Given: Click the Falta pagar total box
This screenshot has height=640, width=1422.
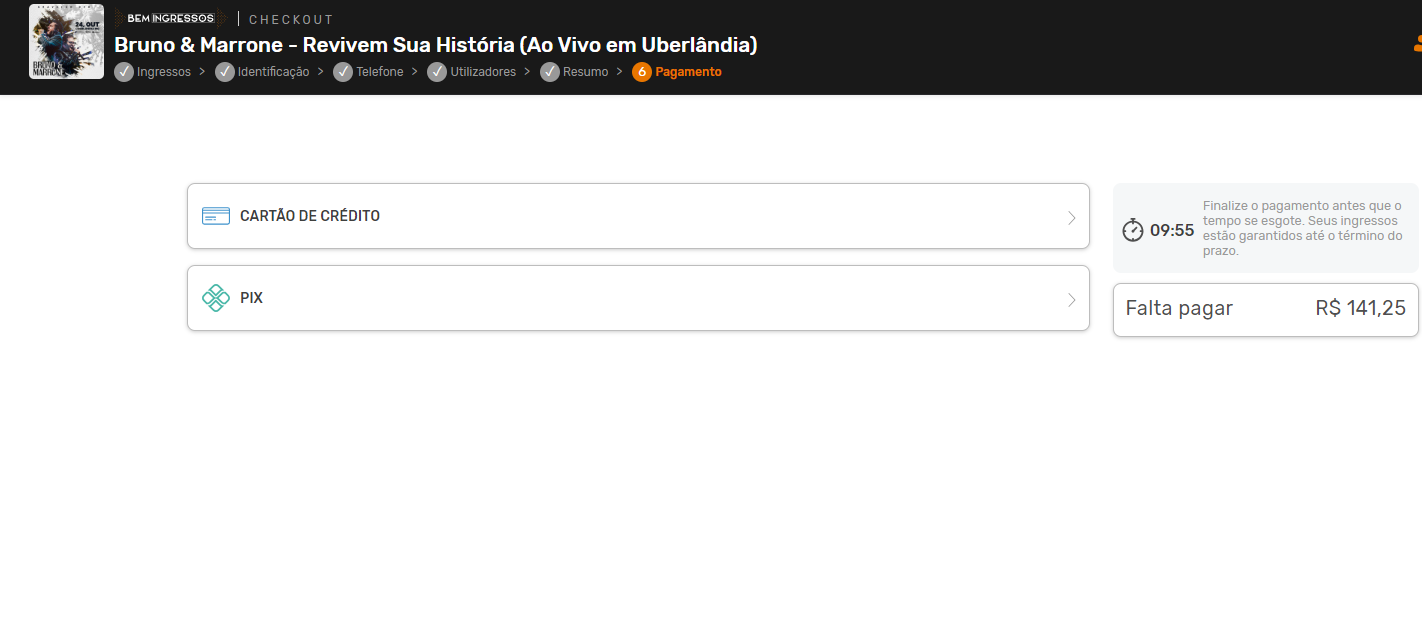Looking at the screenshot, I should [1266, 309].
